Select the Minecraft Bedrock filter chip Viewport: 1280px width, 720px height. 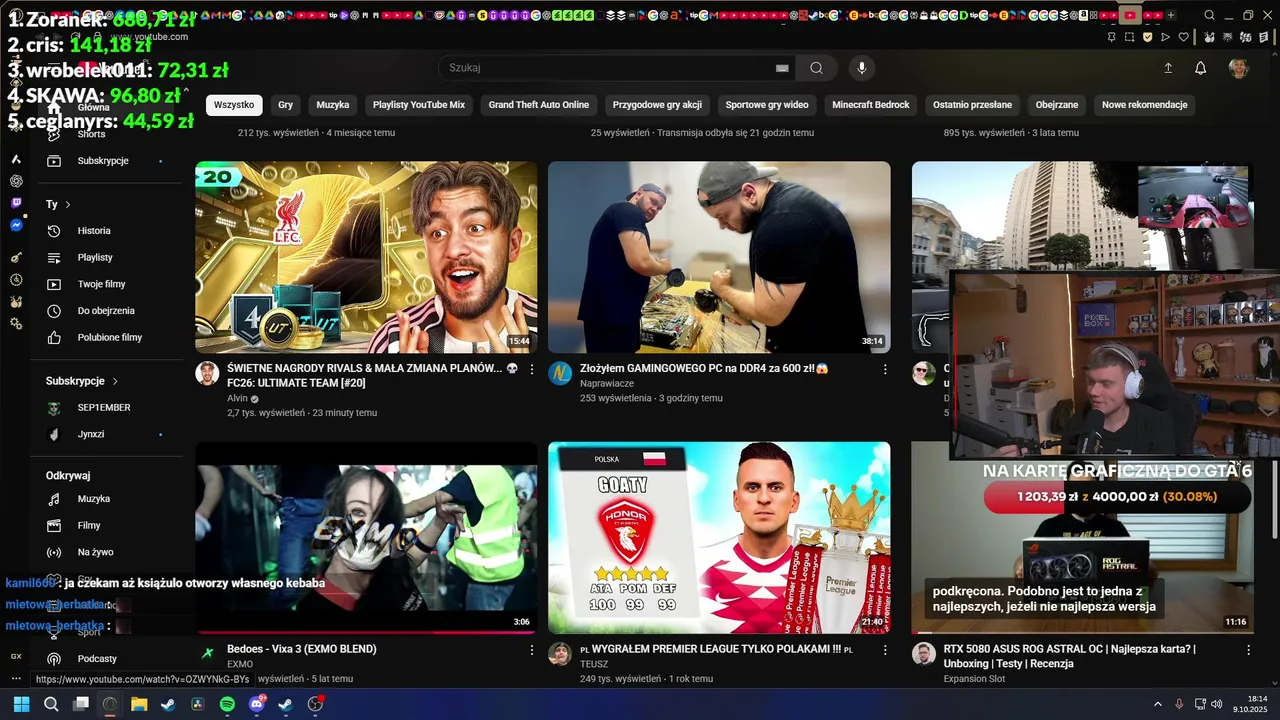[871, 105]
